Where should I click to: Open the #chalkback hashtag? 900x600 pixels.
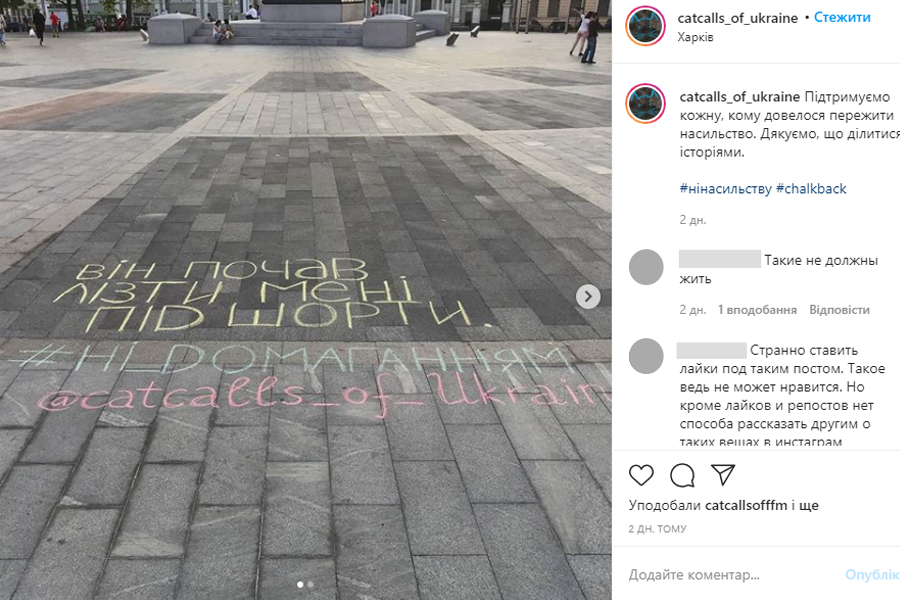(811, 188)
